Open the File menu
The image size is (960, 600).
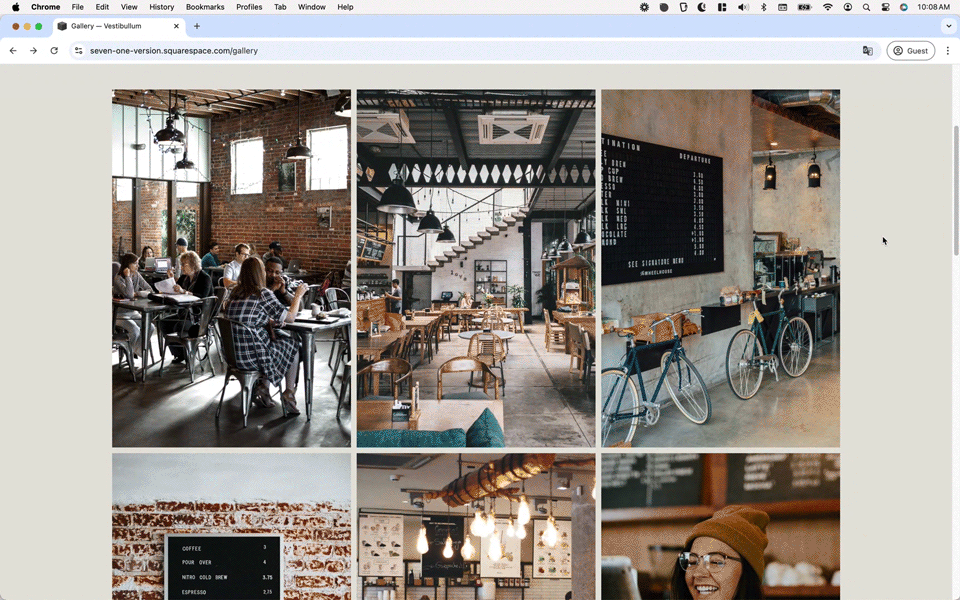tap(77, 7)
